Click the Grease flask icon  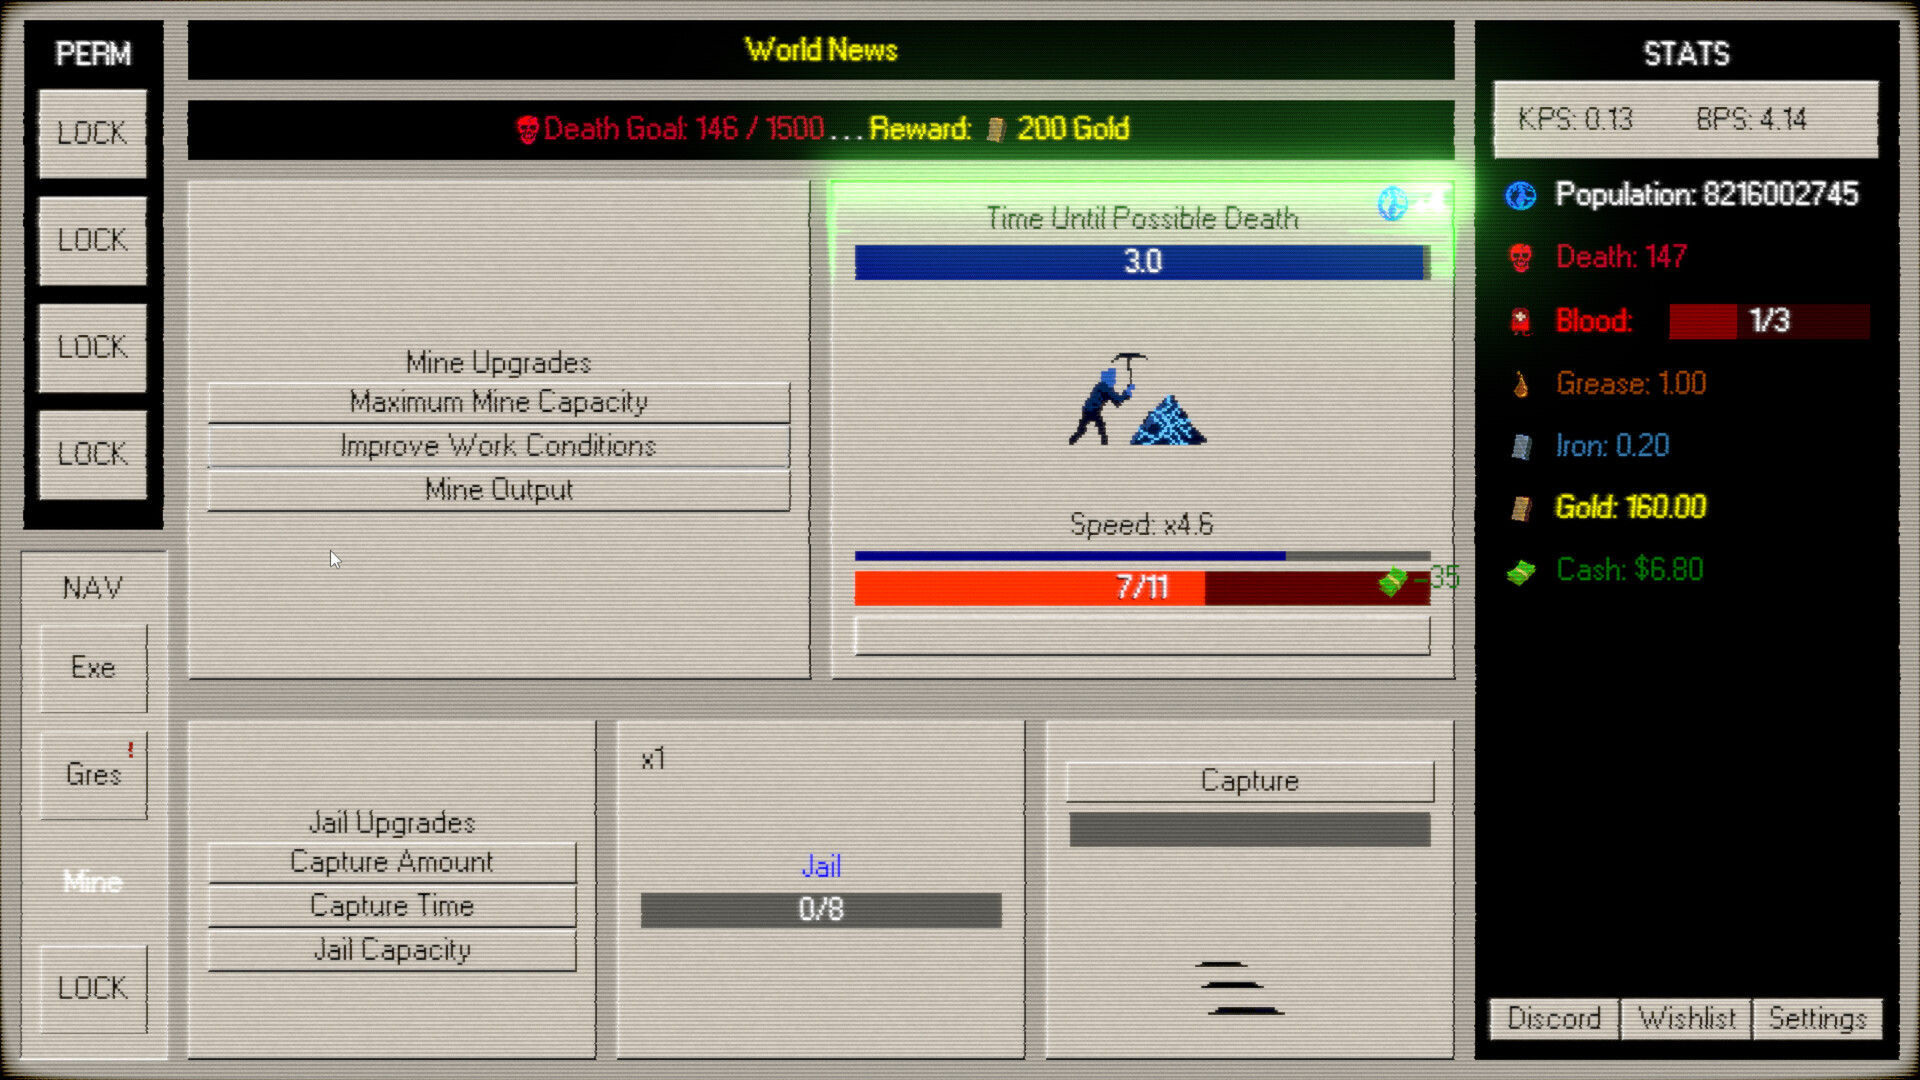[x=1521, y=384]
